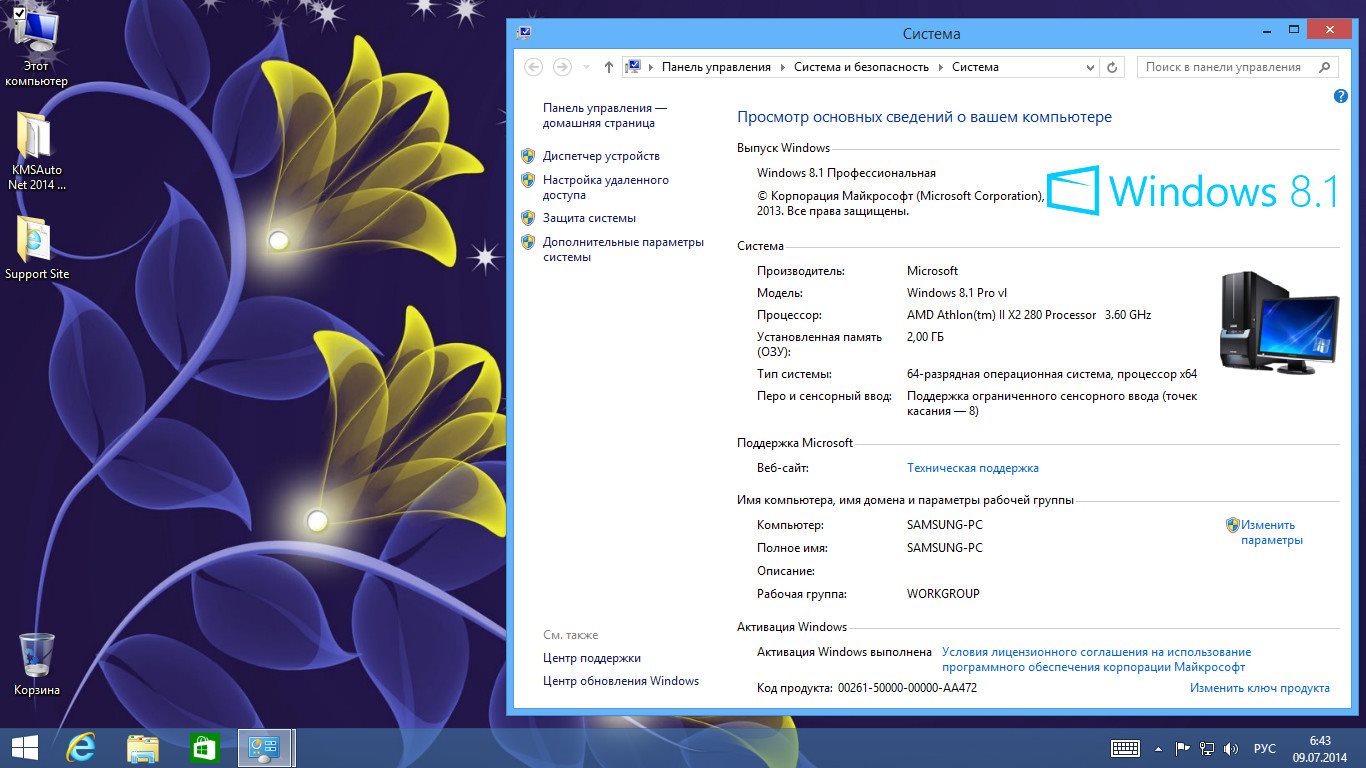Viewport: 1366px width, 768px height.
Task: Open Техническая поддержка website link
Action: tap(972, 468)
